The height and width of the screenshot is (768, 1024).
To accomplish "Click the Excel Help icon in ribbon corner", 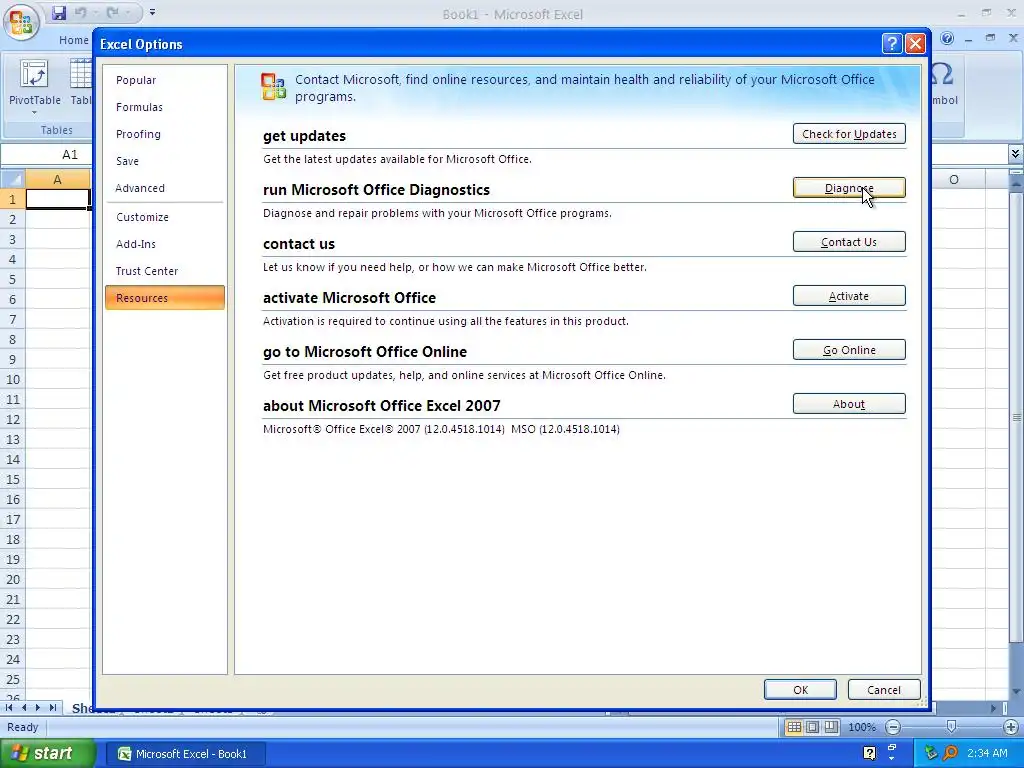I will click(947, 39).
